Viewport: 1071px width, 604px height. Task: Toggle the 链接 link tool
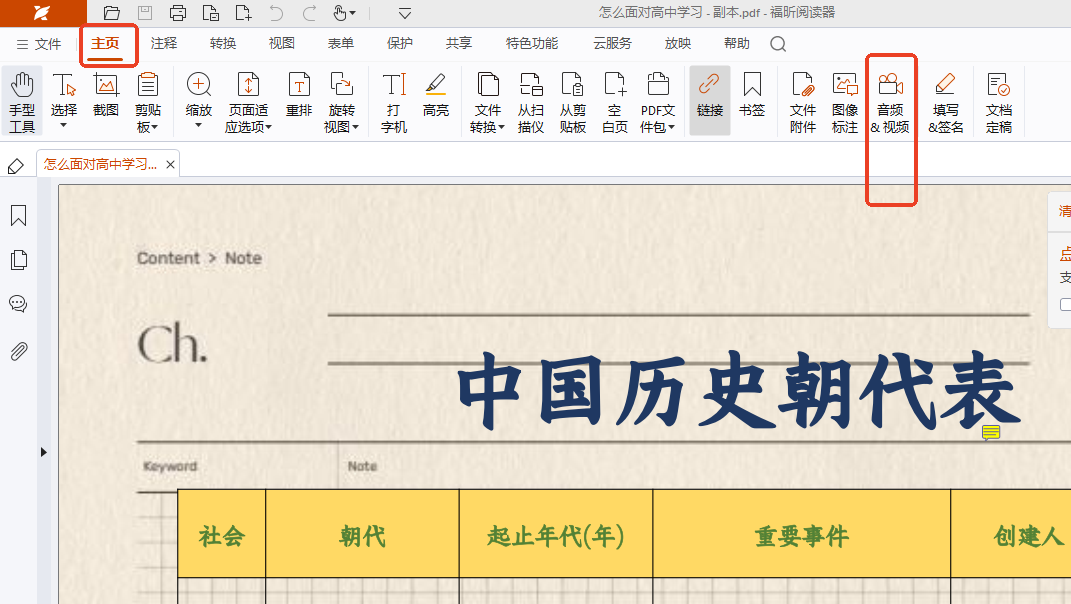coord(710,96)
